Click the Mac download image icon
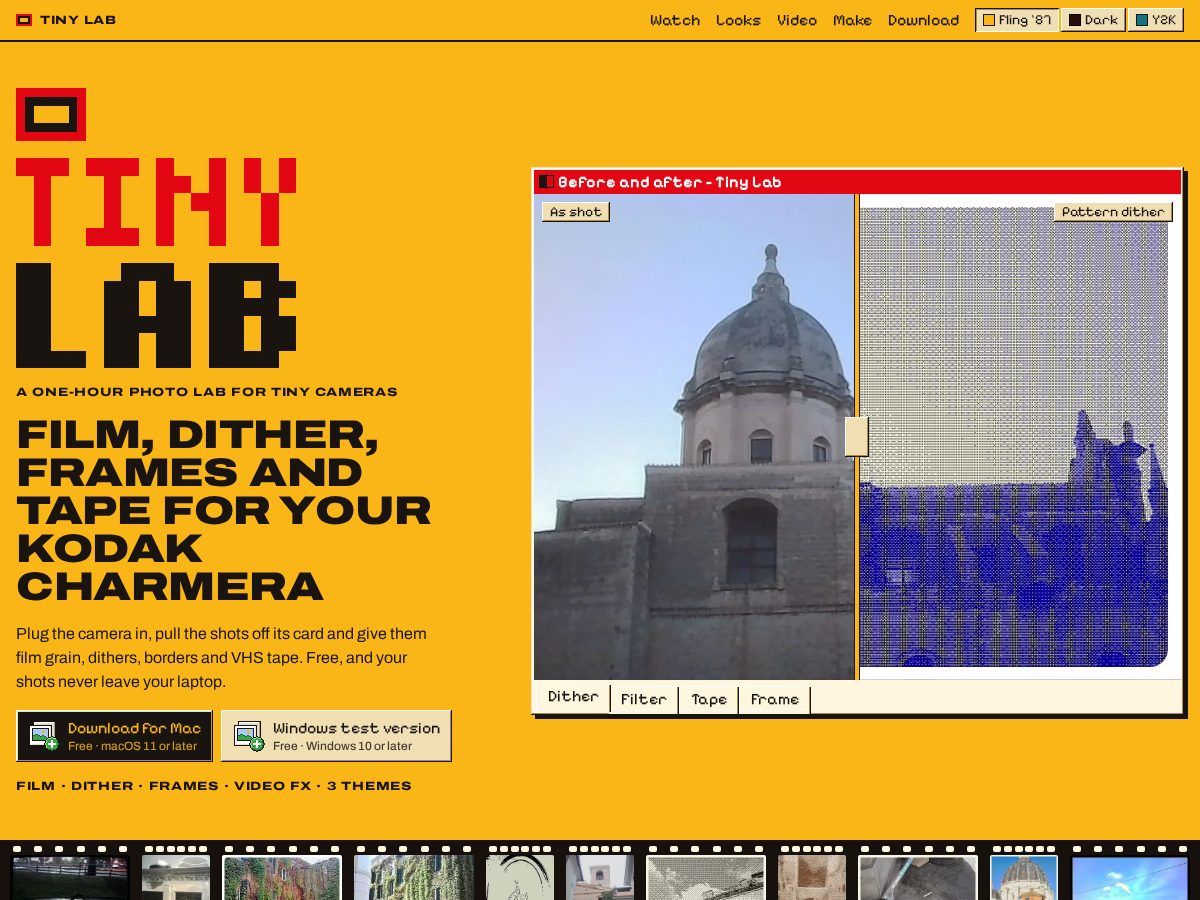This screenshot has width=1200, height=900. tap(44, 736)
